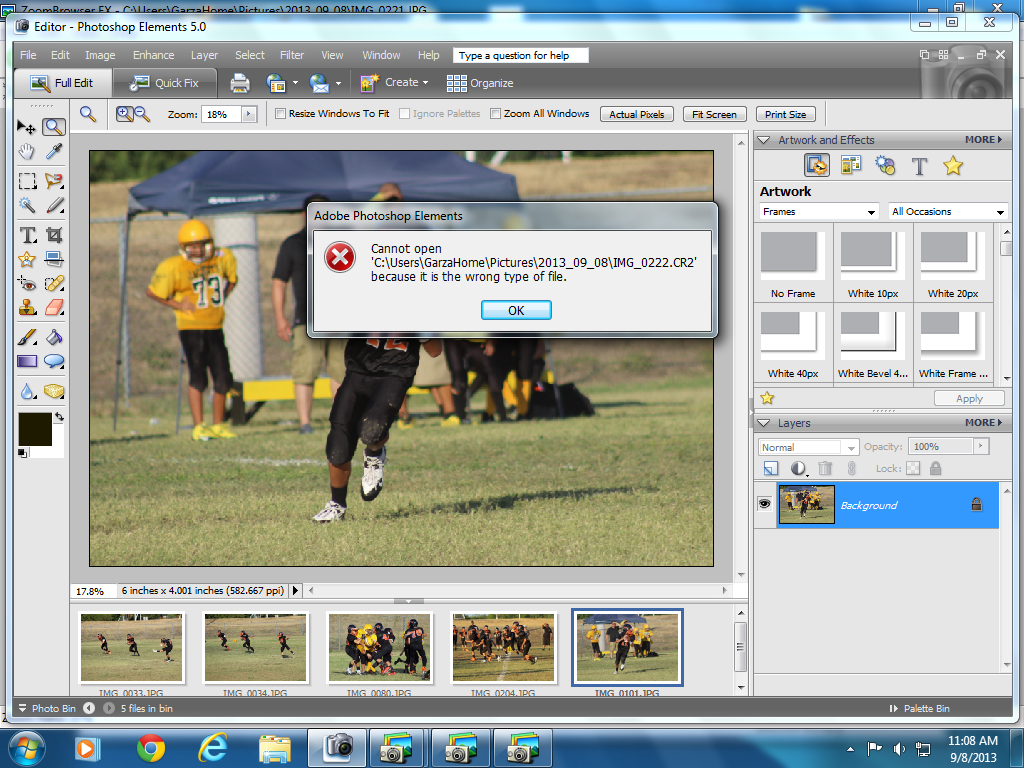Open Favorites star in Artwork and Effects

tap(952, 166)
